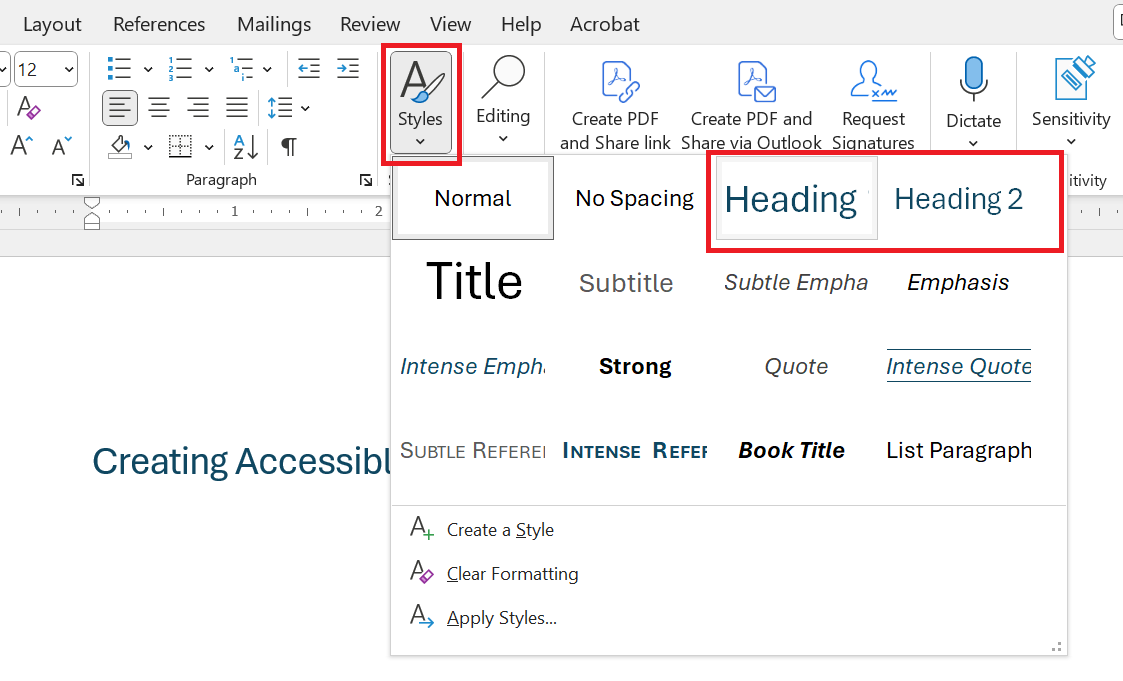Align paragraph text right

tap(198, 107)
